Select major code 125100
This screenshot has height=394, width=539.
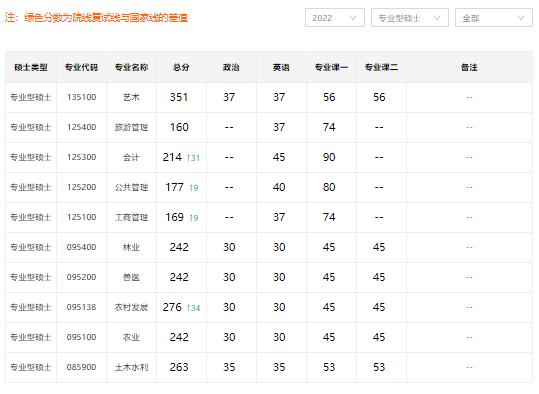tap(81, 217)
